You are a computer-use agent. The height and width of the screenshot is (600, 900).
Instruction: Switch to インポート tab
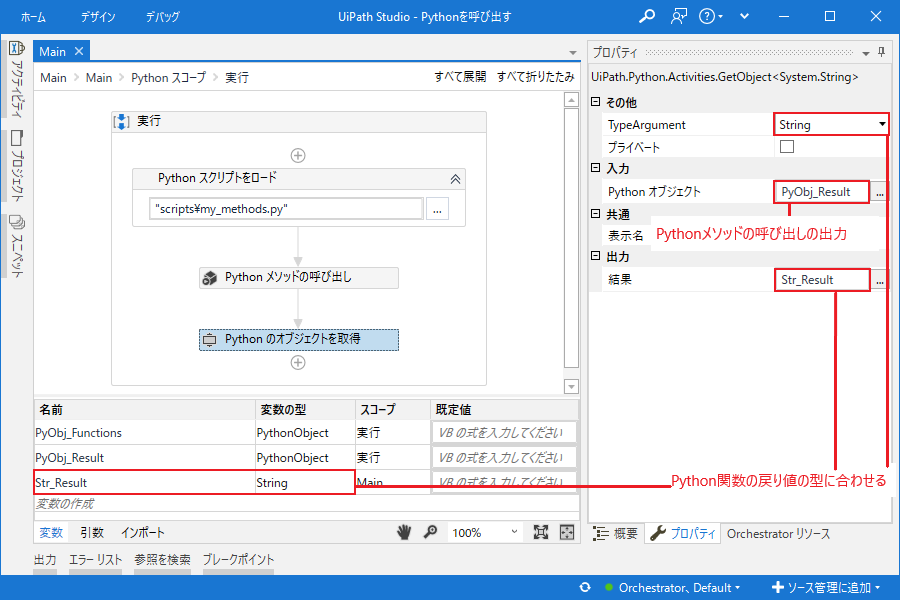pyautogui.click(x=142, y=532)
